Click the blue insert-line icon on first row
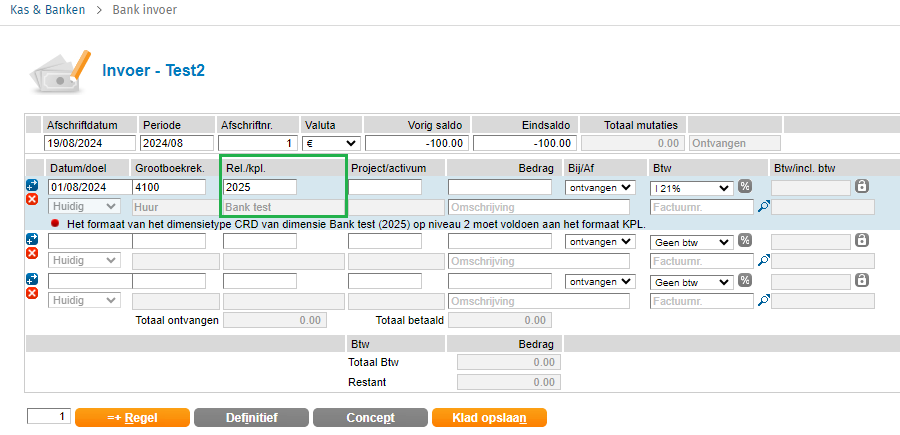Viewport: 900px width, 435px height. pos(32,186)
